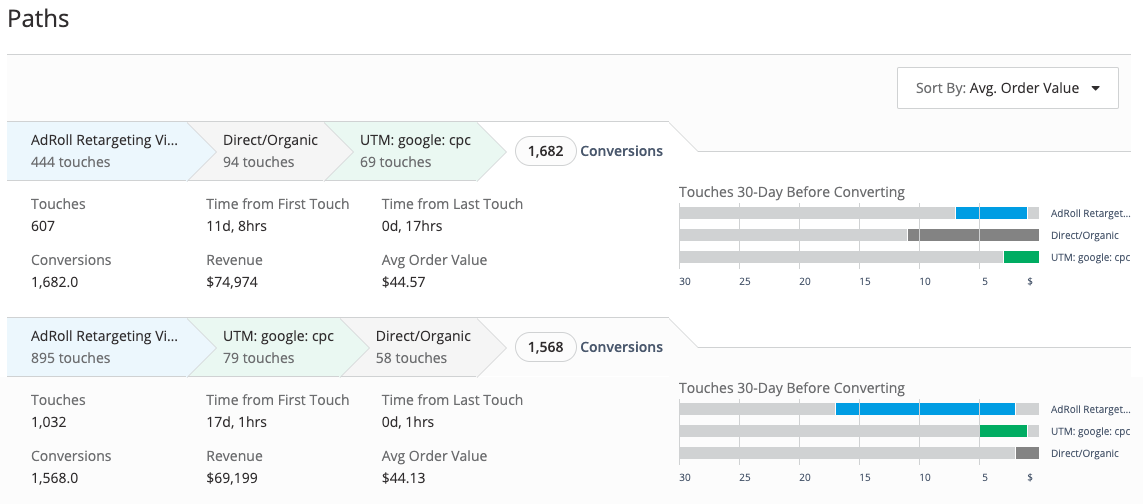Select Direct/Organic 58 touches step
Image resolution: width=1147 pixels, height=504 pixels.
[423, 347]
